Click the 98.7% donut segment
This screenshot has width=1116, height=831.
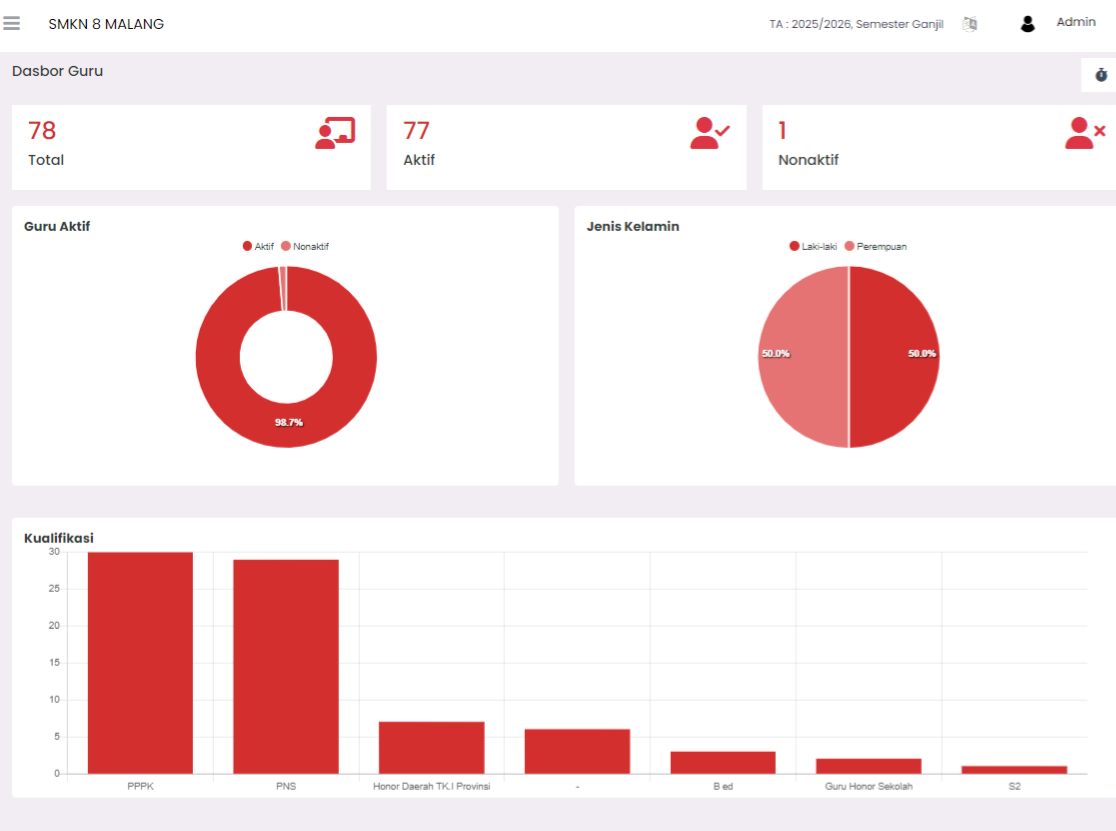(288, 422)
